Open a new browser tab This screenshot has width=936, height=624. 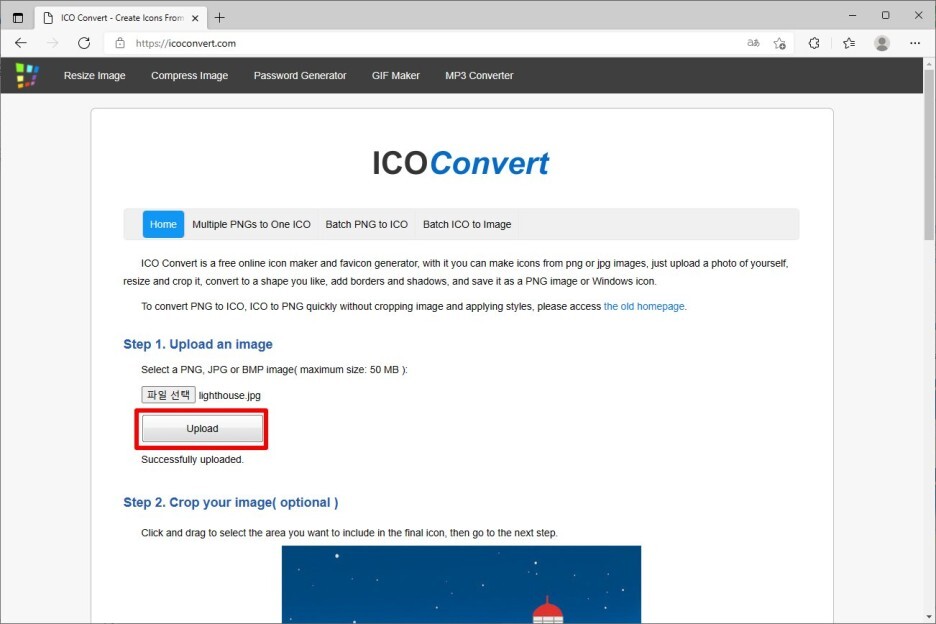(x=220, y=18)
